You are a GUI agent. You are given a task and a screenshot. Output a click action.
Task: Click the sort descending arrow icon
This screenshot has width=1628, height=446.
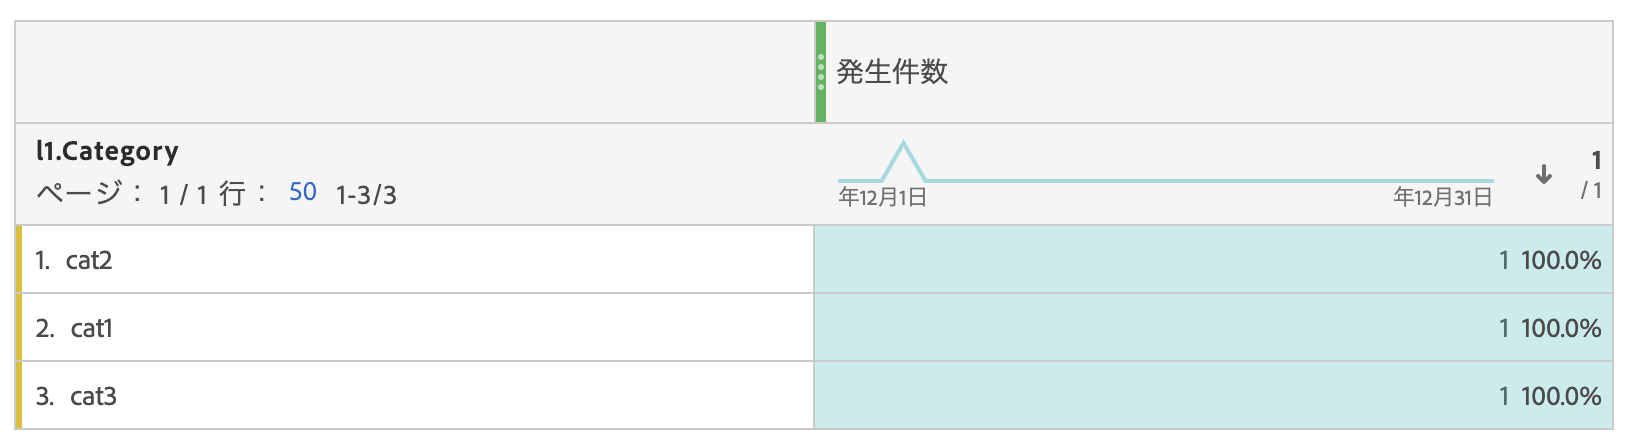(1544, 174)
